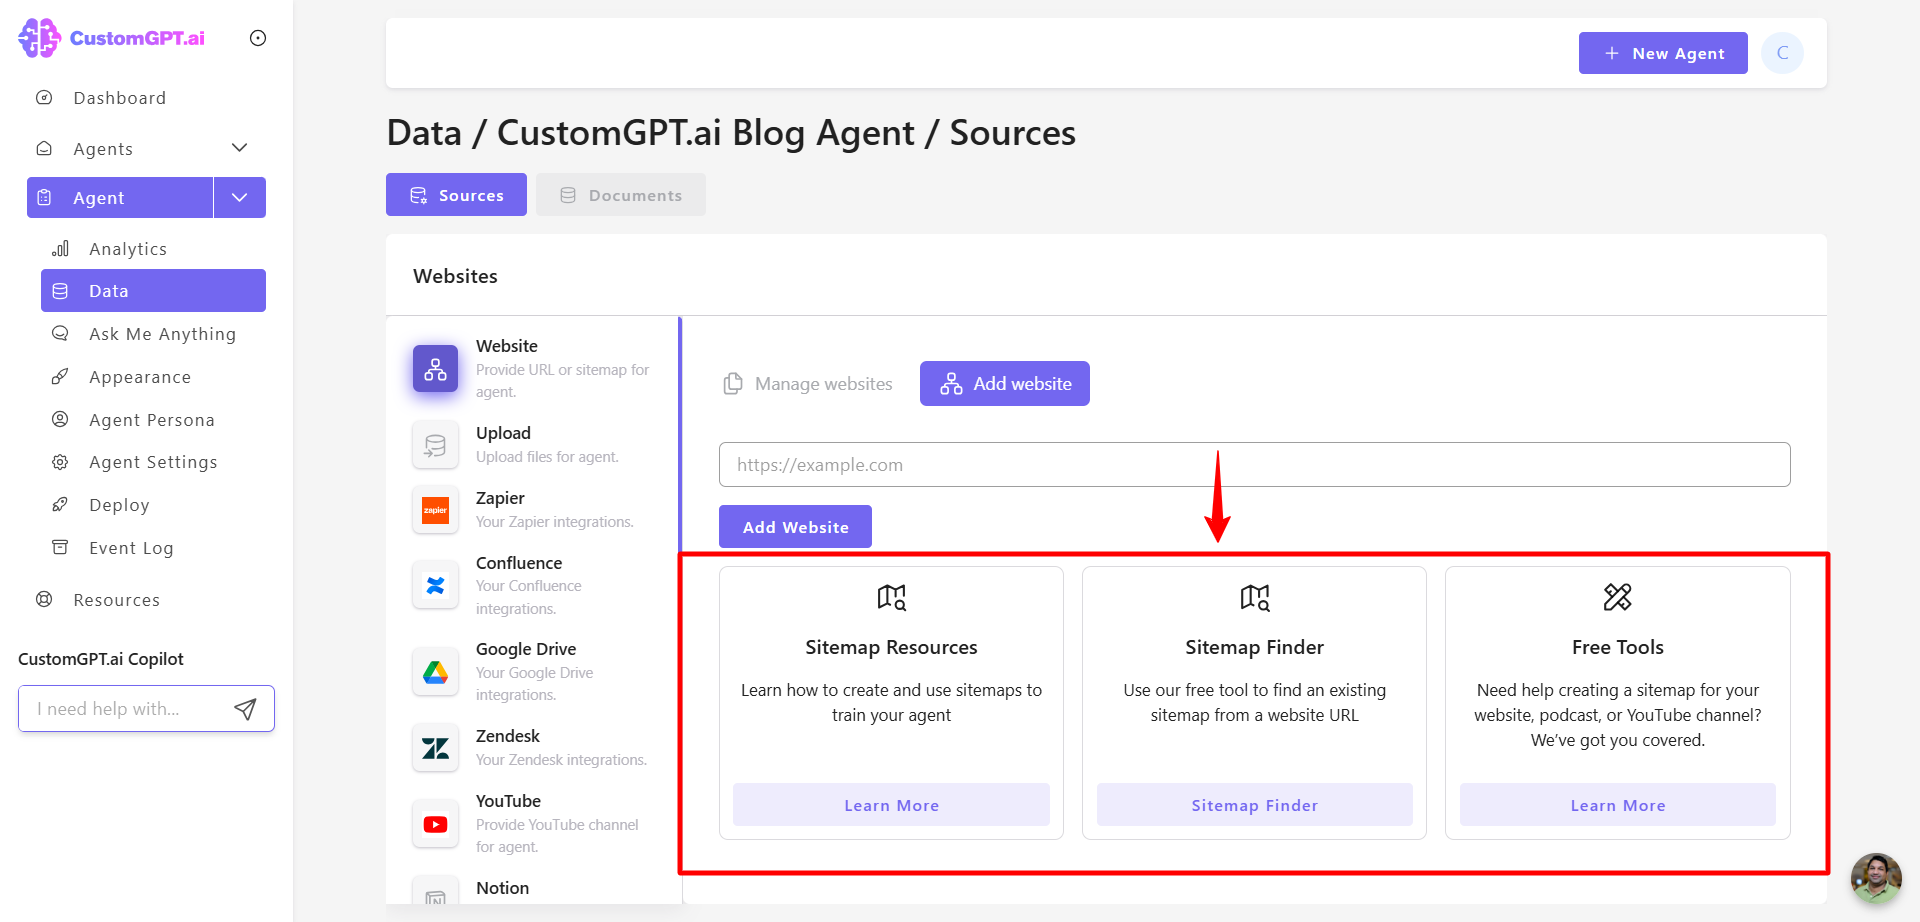Open Analytics from the sidebar

pos(128,249)
